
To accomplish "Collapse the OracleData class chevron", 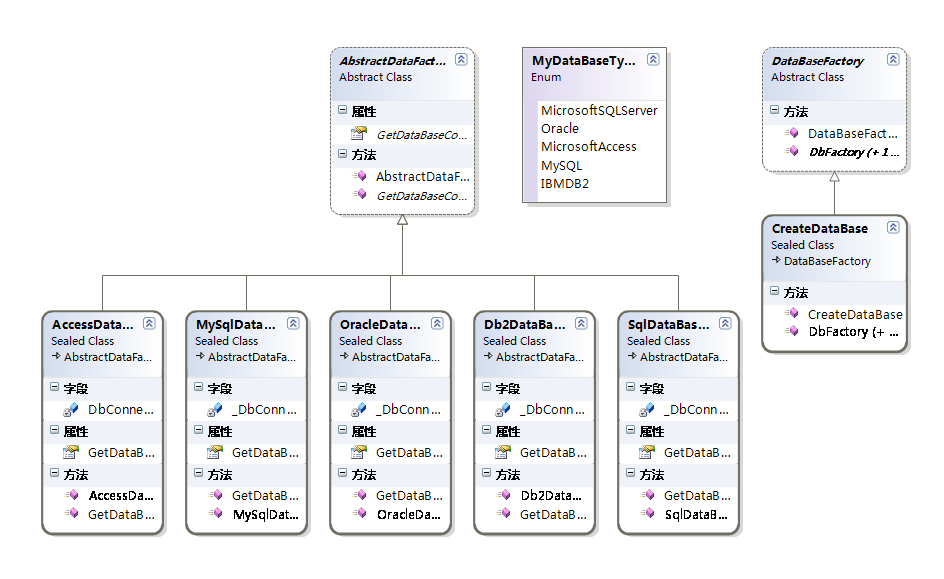I will point(437,323).
